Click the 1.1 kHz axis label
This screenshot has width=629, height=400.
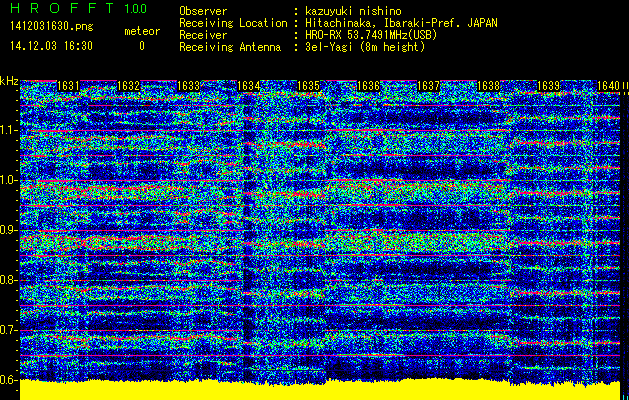pyautogui.click(x=9, y=130)
